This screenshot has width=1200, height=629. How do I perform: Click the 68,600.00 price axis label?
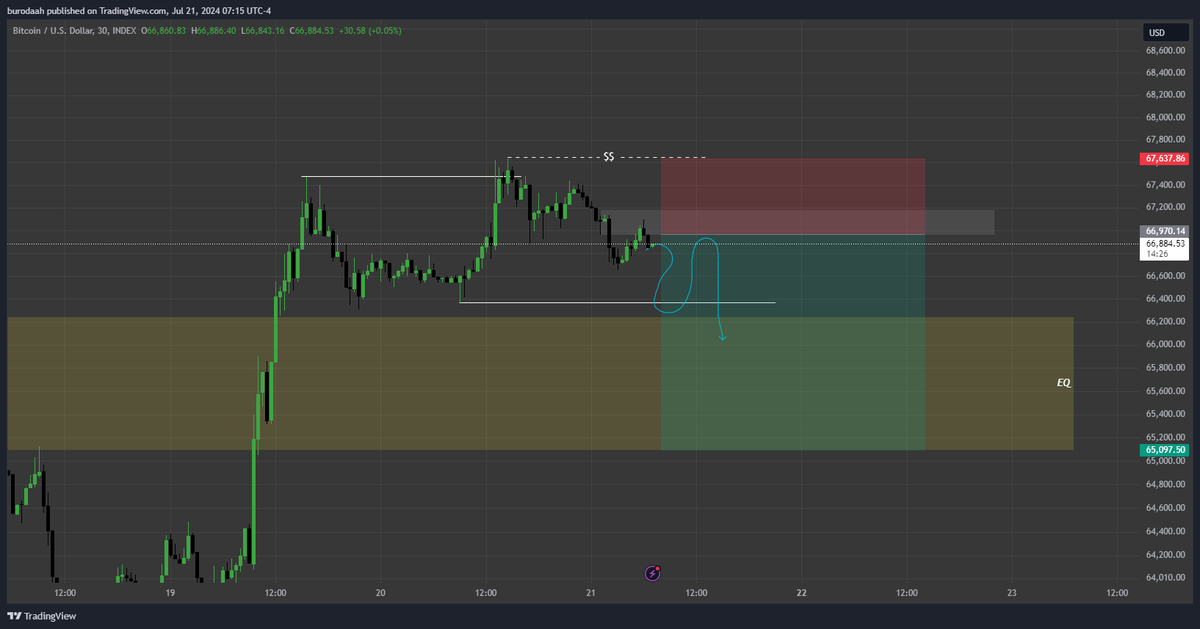coord(1166,50)
